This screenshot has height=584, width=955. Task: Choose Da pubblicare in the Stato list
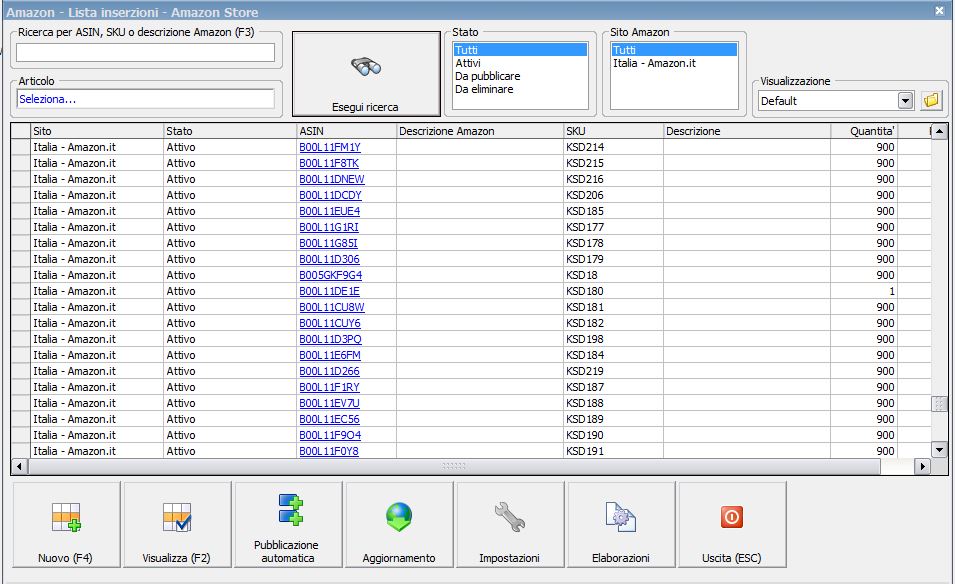click(520, 76)
